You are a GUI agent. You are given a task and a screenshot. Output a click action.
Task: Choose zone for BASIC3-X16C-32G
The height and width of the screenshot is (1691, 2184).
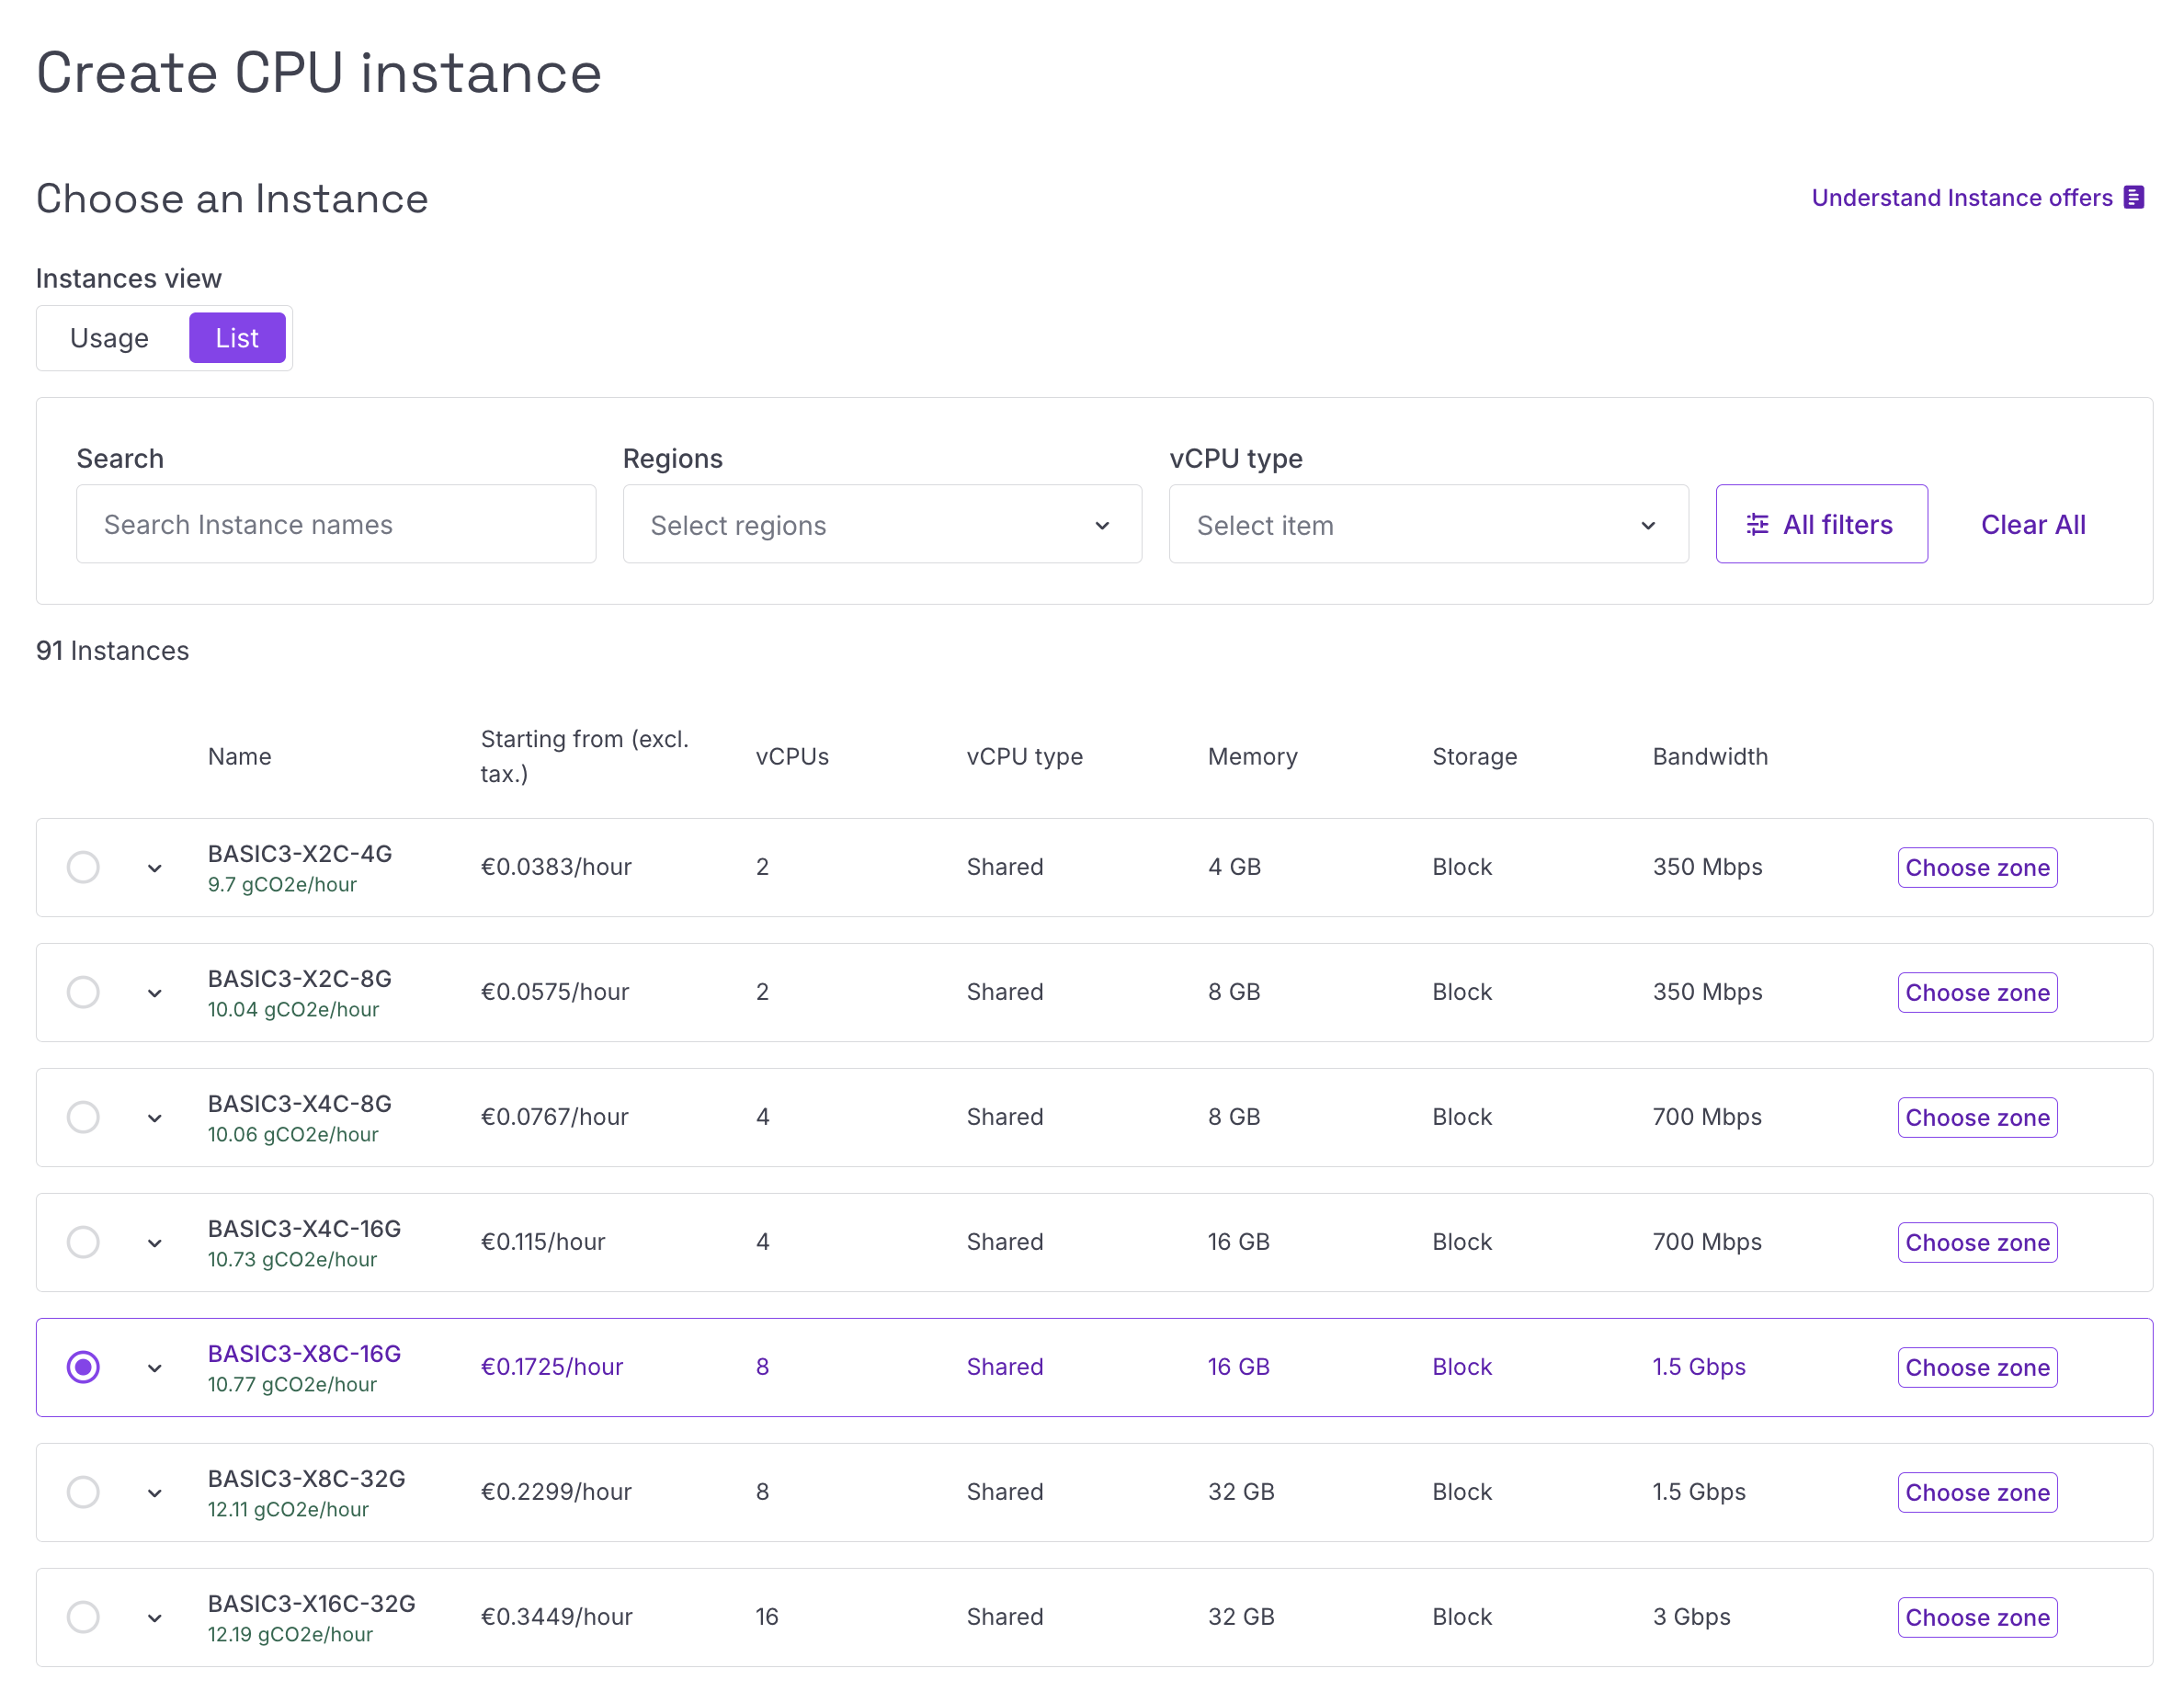tap(1977, 1617)
